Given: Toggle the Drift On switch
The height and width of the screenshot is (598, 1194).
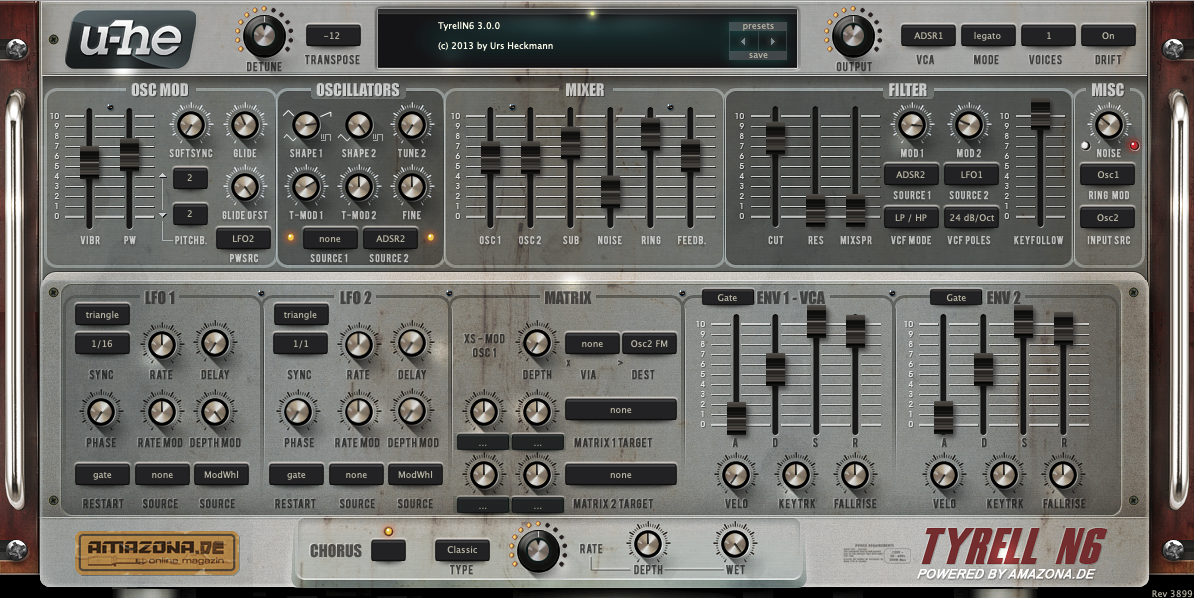Looking at the screenshot, I should pos(1108,36).
